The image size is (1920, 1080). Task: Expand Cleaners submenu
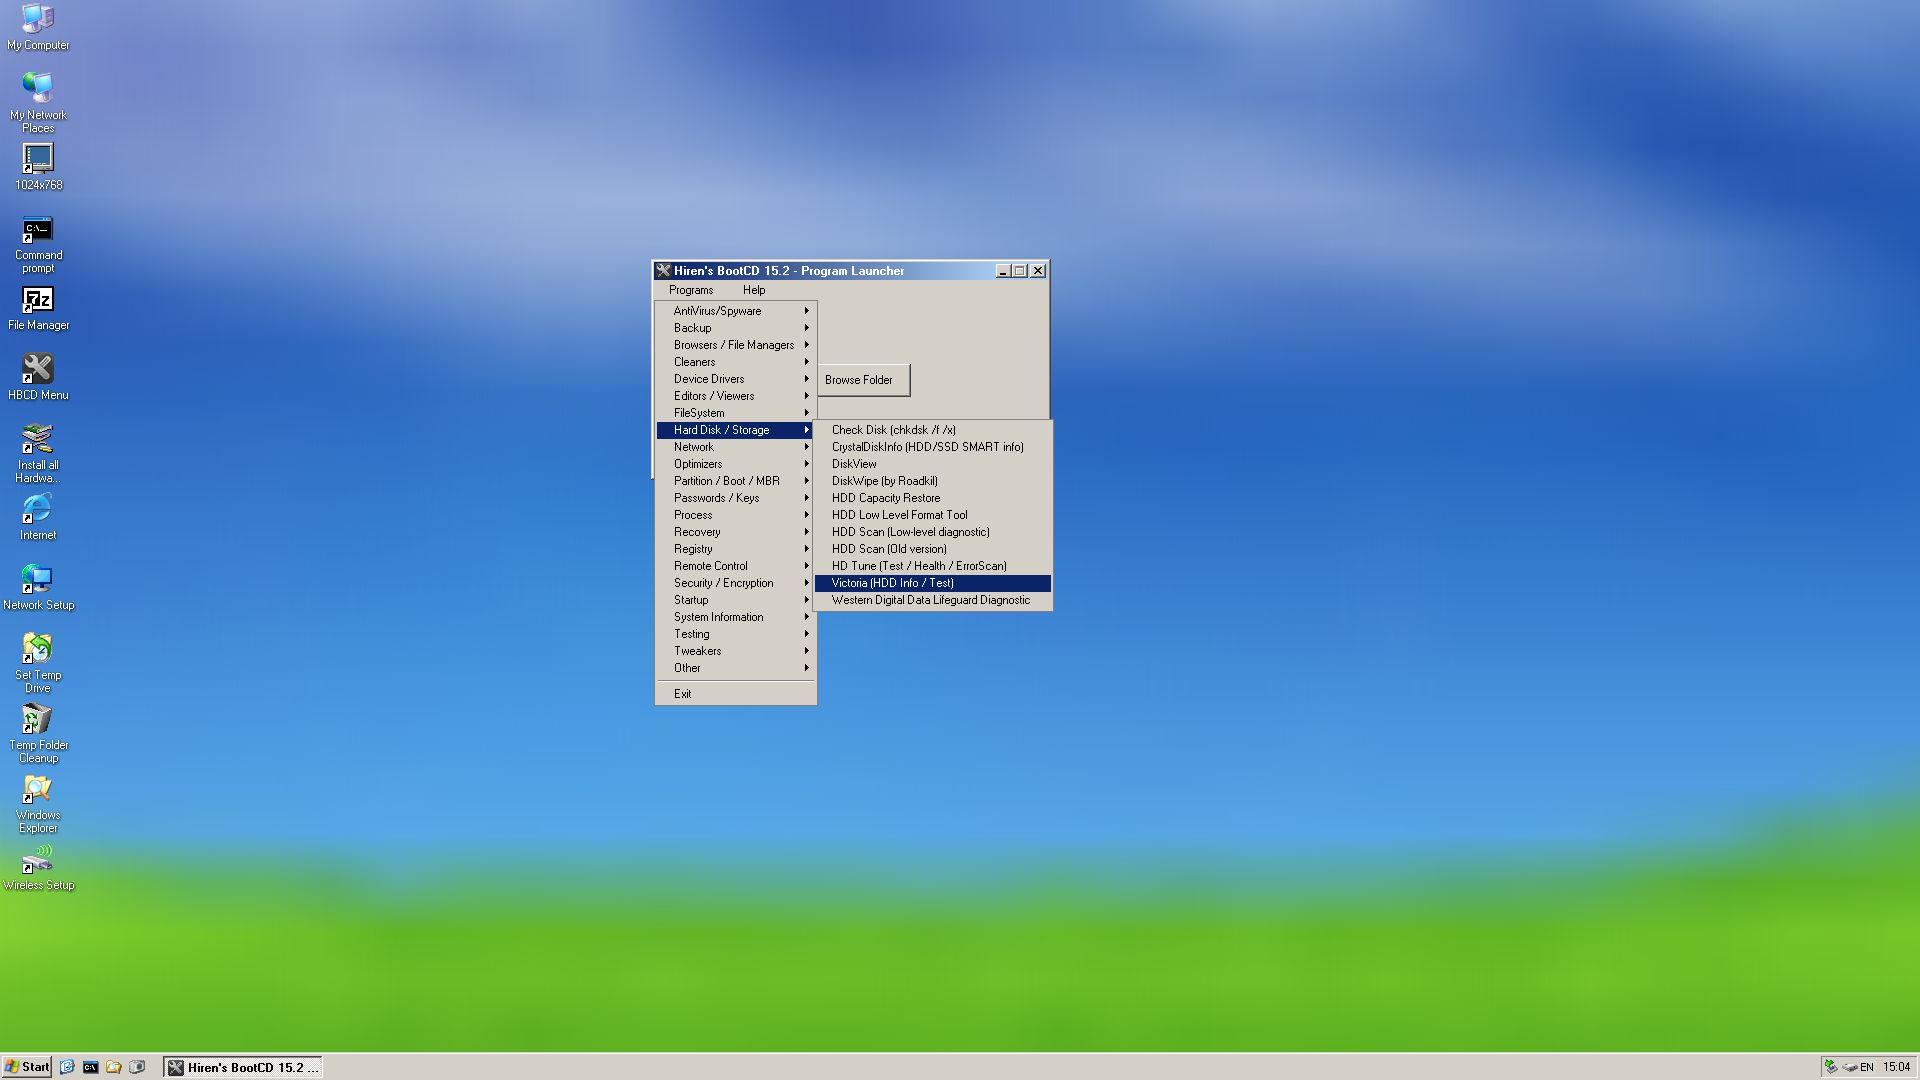pyautogui.click(x=736, y=362)
